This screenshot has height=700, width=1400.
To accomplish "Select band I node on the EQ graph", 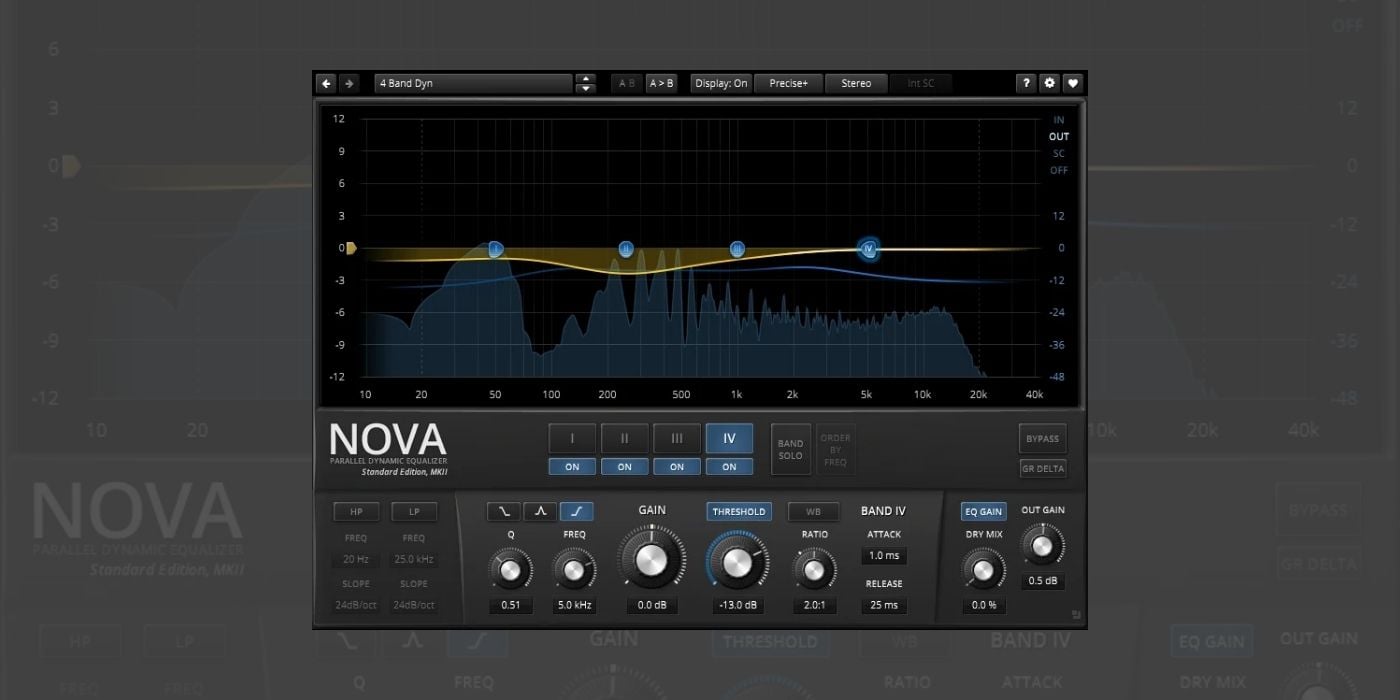I will [x=495, y=249].
